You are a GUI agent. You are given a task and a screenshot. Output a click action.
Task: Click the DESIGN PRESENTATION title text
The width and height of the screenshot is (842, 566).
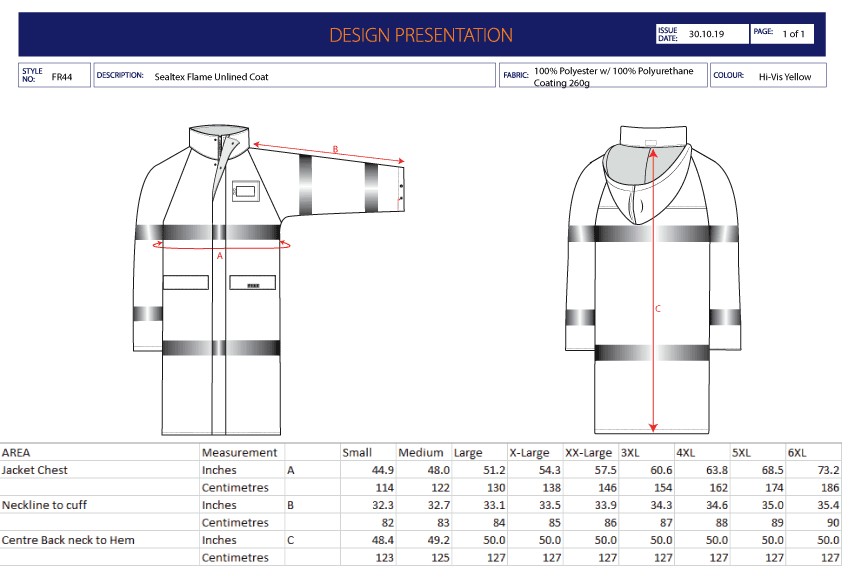pyautogui.click(x=420, y=35)
